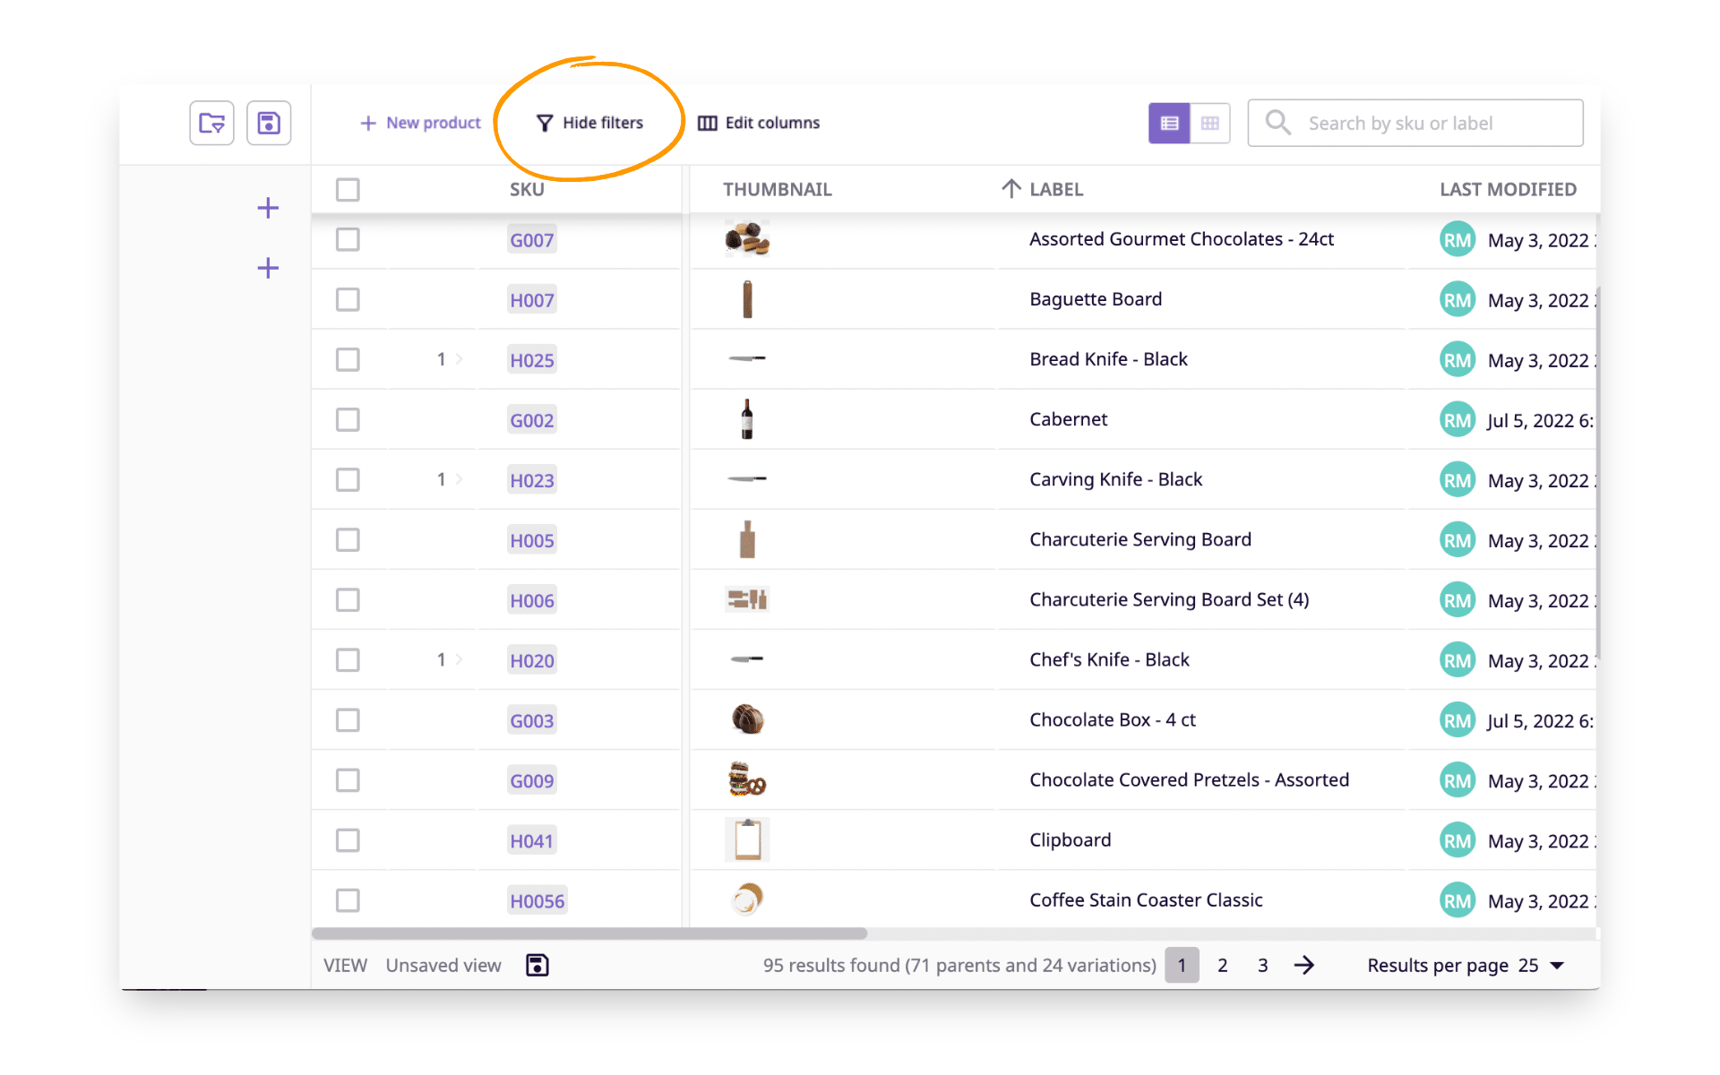Select the checkbox for SKU G007
Image resolution: width=1720 pixels, height=1075 pixels.
click(347, 239)
